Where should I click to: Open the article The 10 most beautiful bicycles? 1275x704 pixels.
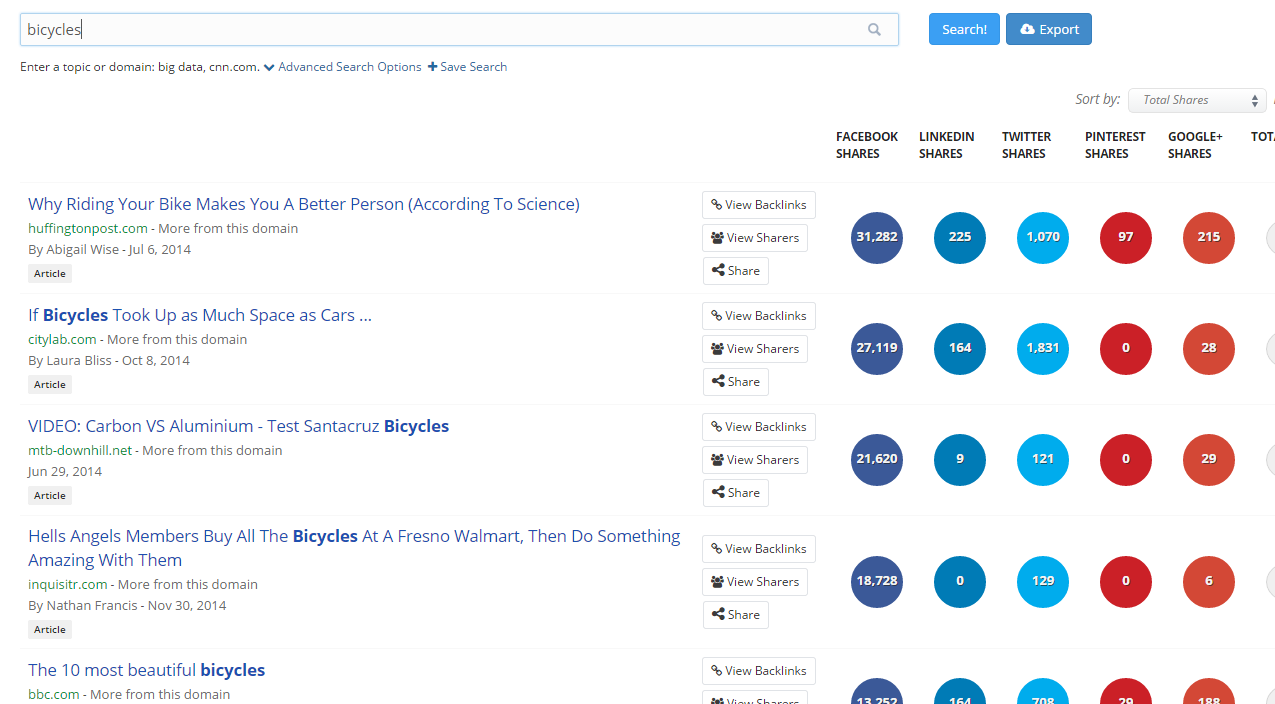146,670
